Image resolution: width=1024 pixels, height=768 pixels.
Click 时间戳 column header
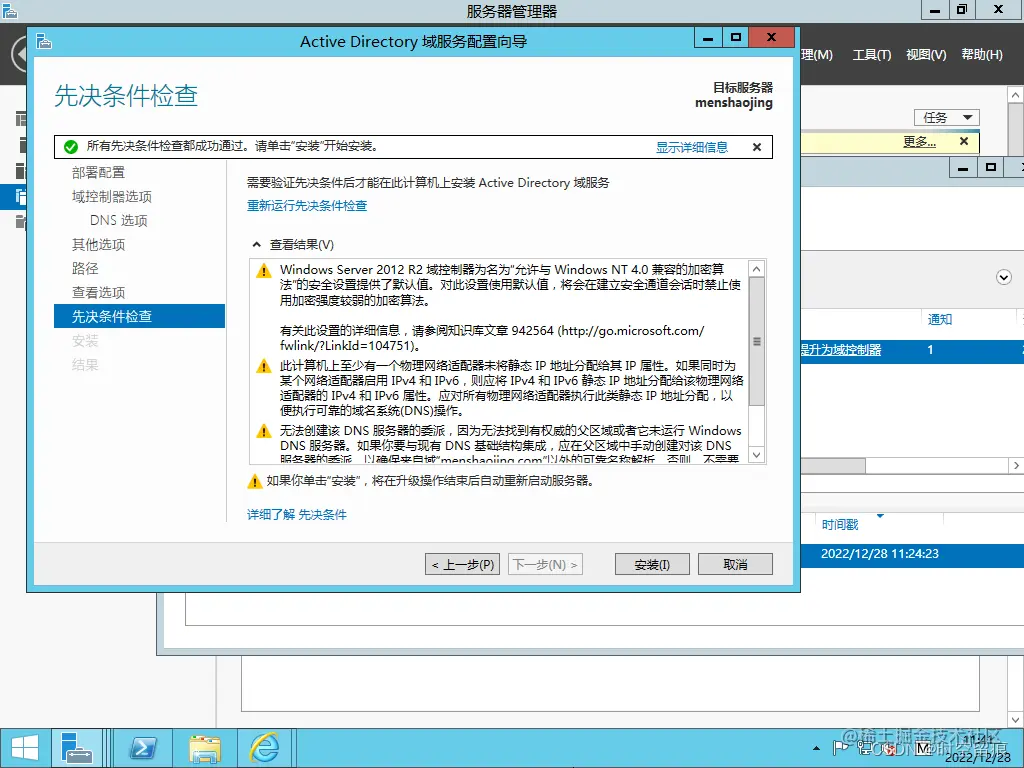840,524
